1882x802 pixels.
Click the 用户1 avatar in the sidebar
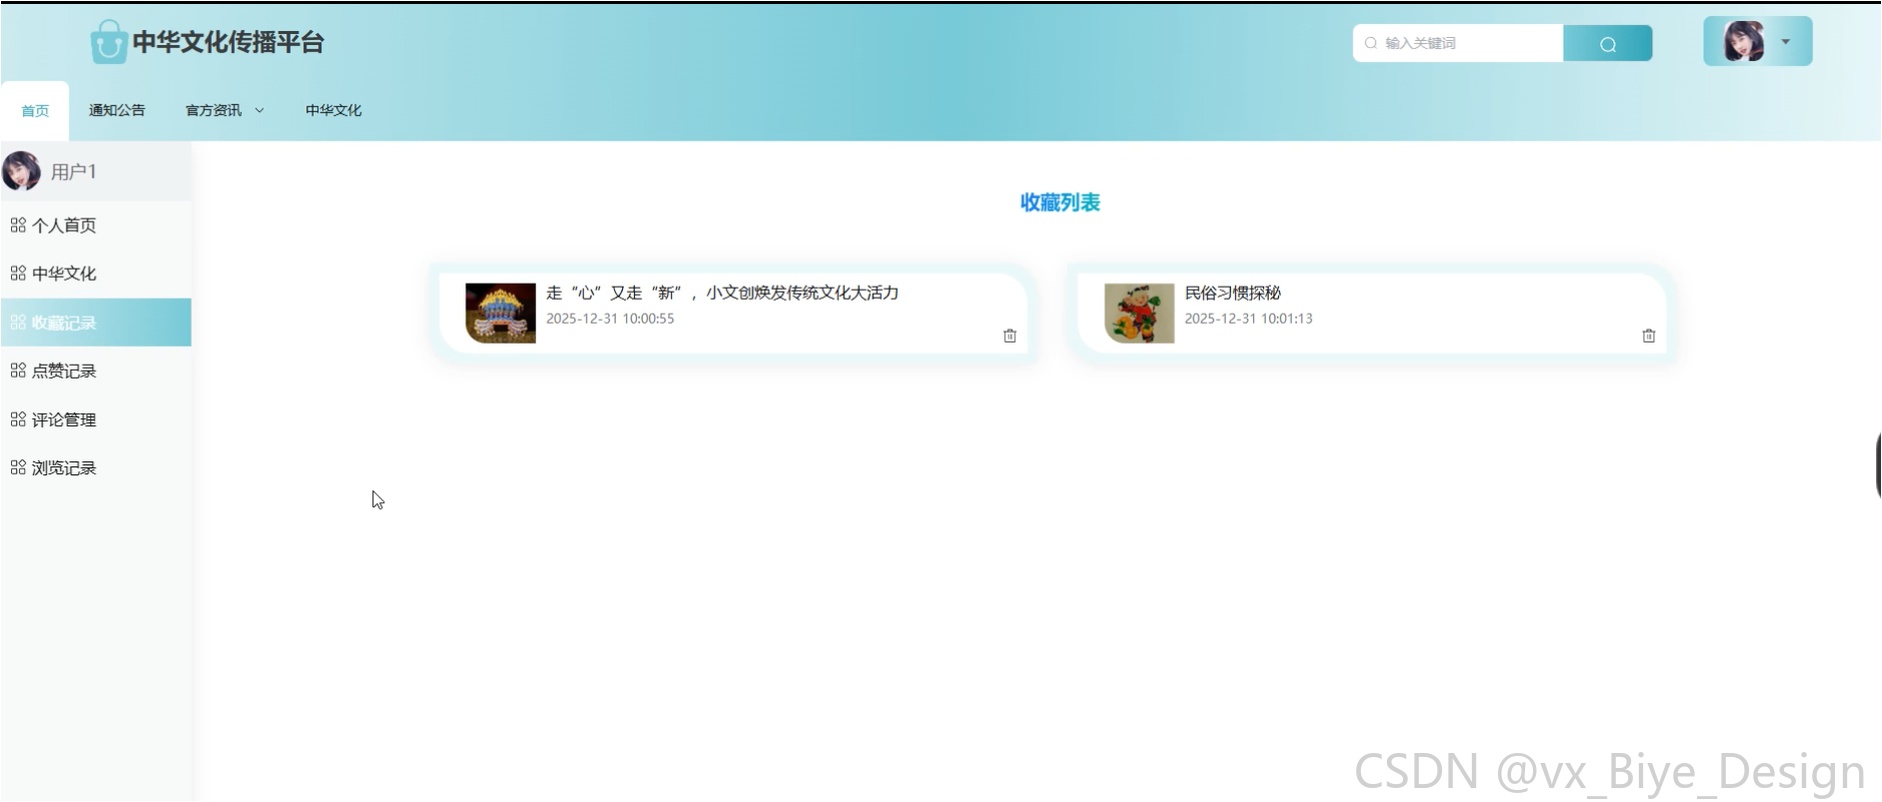click(22, 171)
